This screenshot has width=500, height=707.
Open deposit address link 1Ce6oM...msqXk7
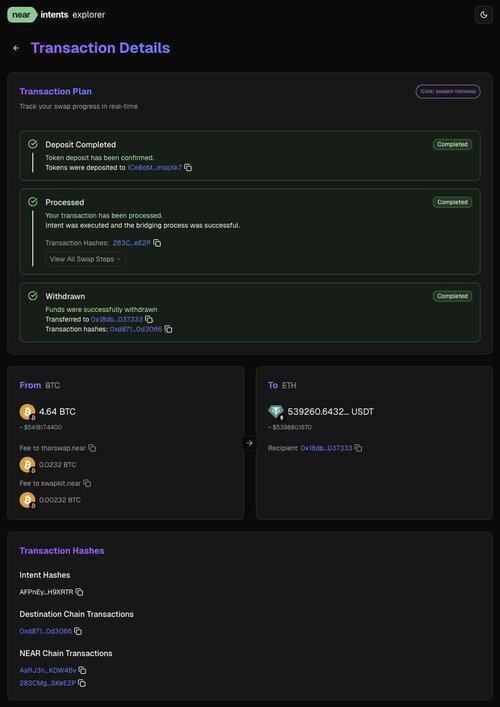click(155, 168)
